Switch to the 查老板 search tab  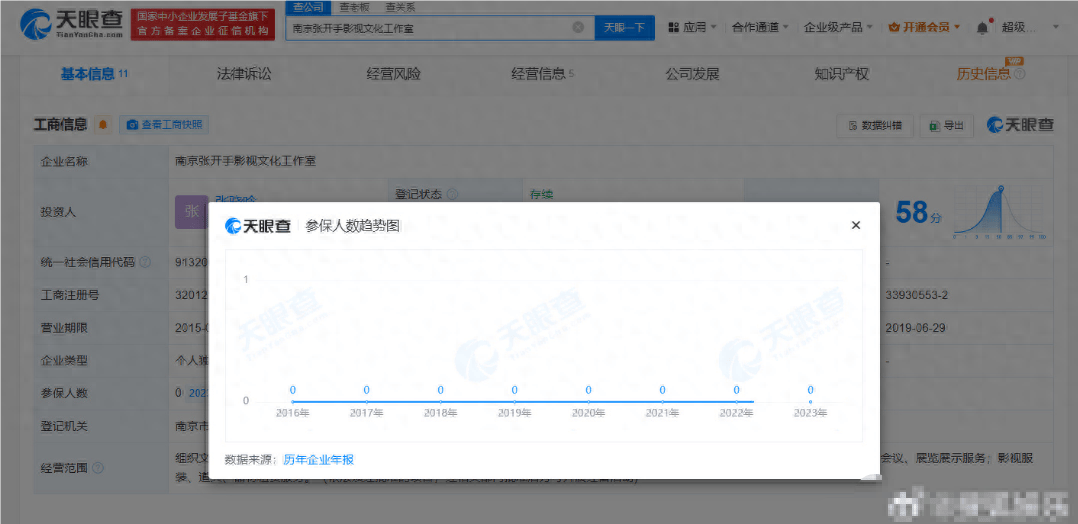(353, 8)
